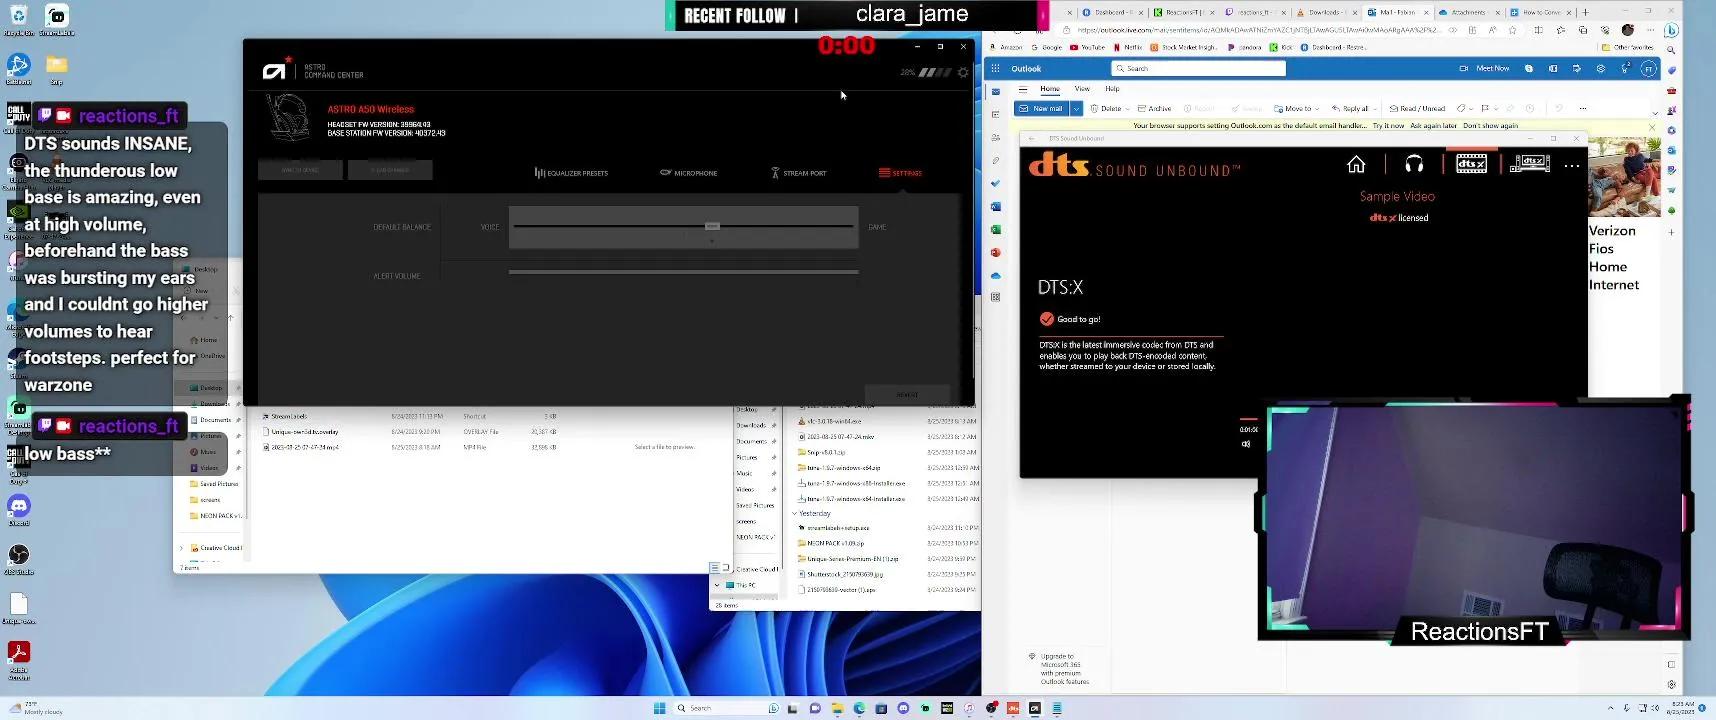Open Outlook account avatar FT

coord(1649,68)
